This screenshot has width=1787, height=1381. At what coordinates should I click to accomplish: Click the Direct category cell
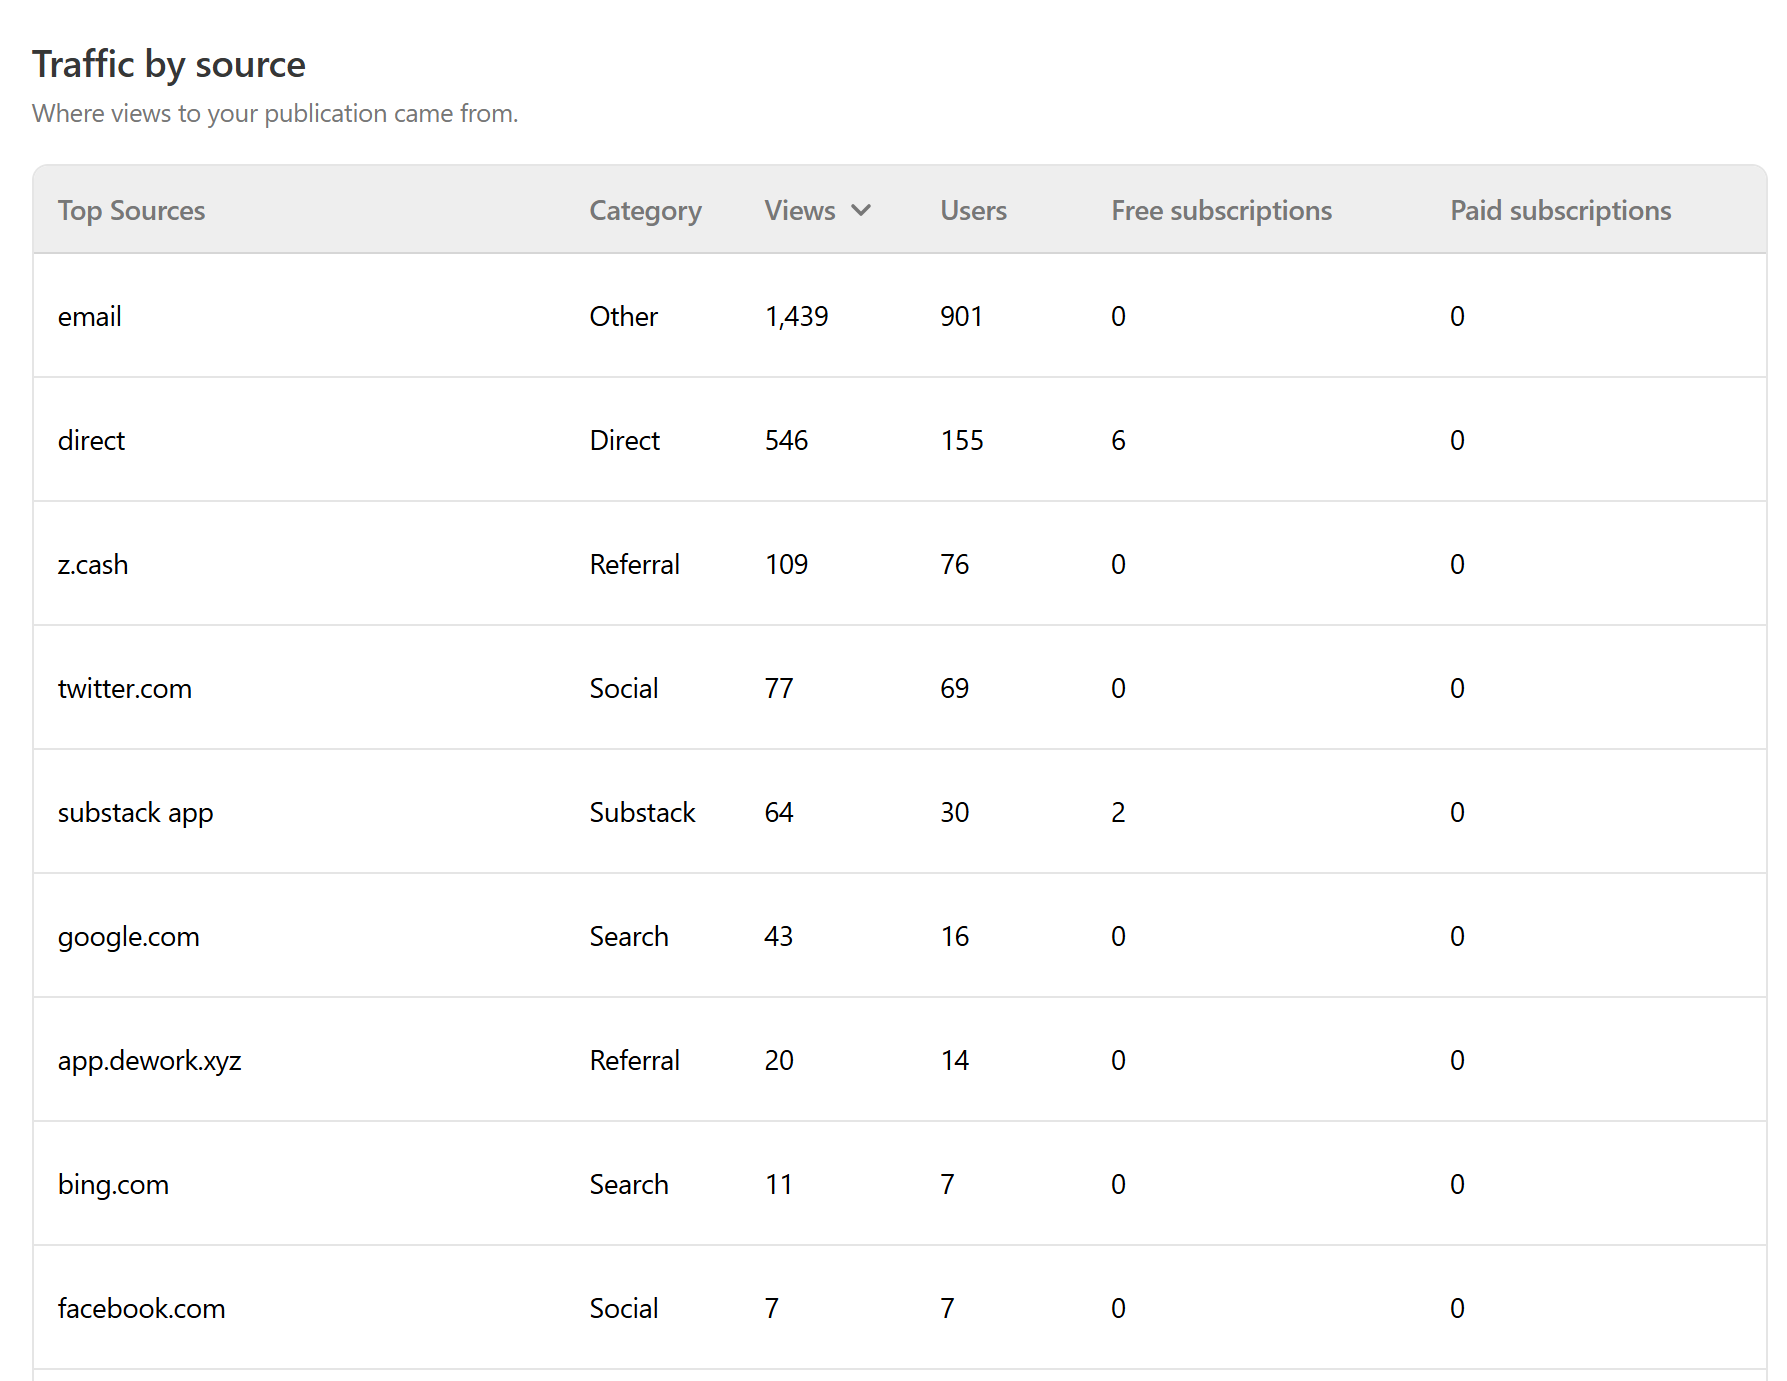624,440
